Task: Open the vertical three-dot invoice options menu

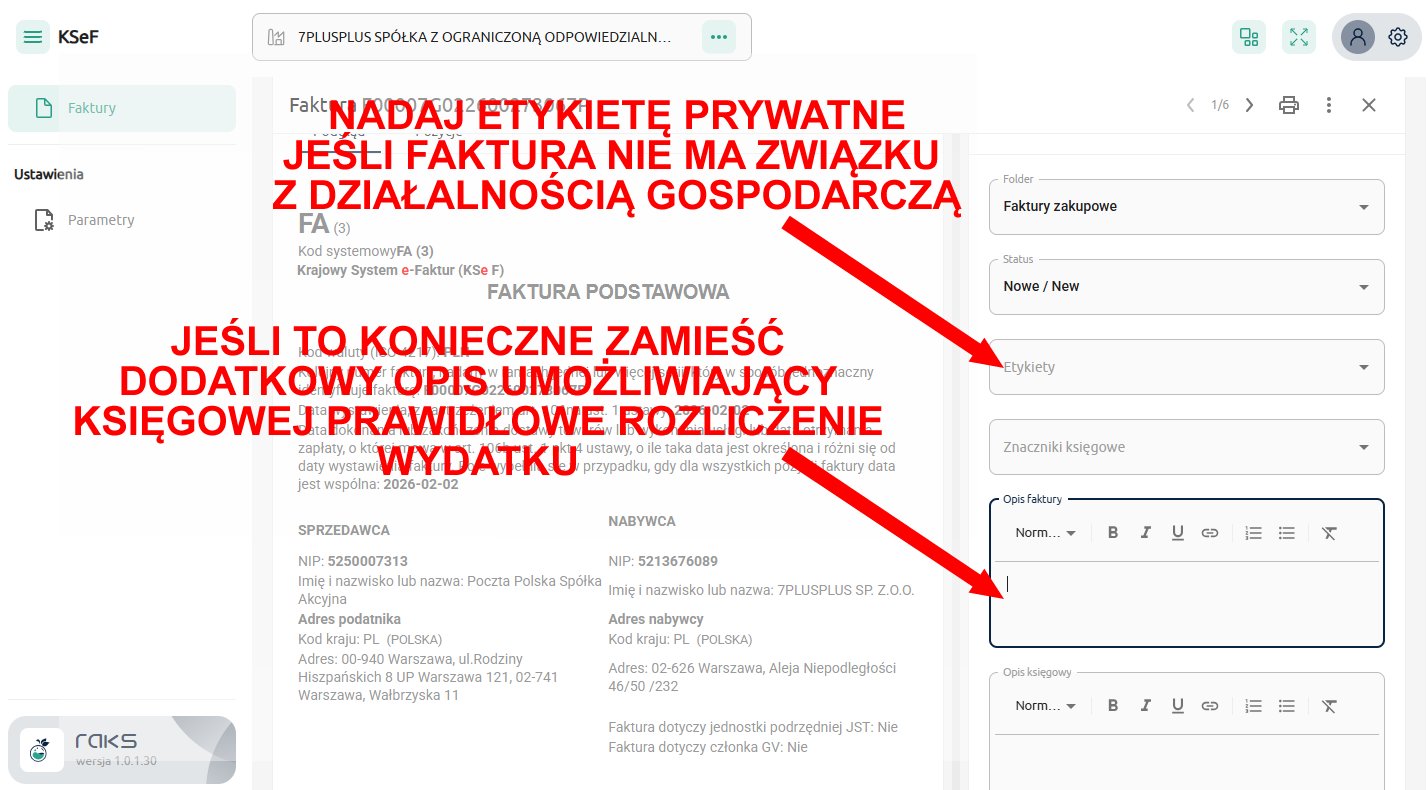Action: coord(1329,105)
